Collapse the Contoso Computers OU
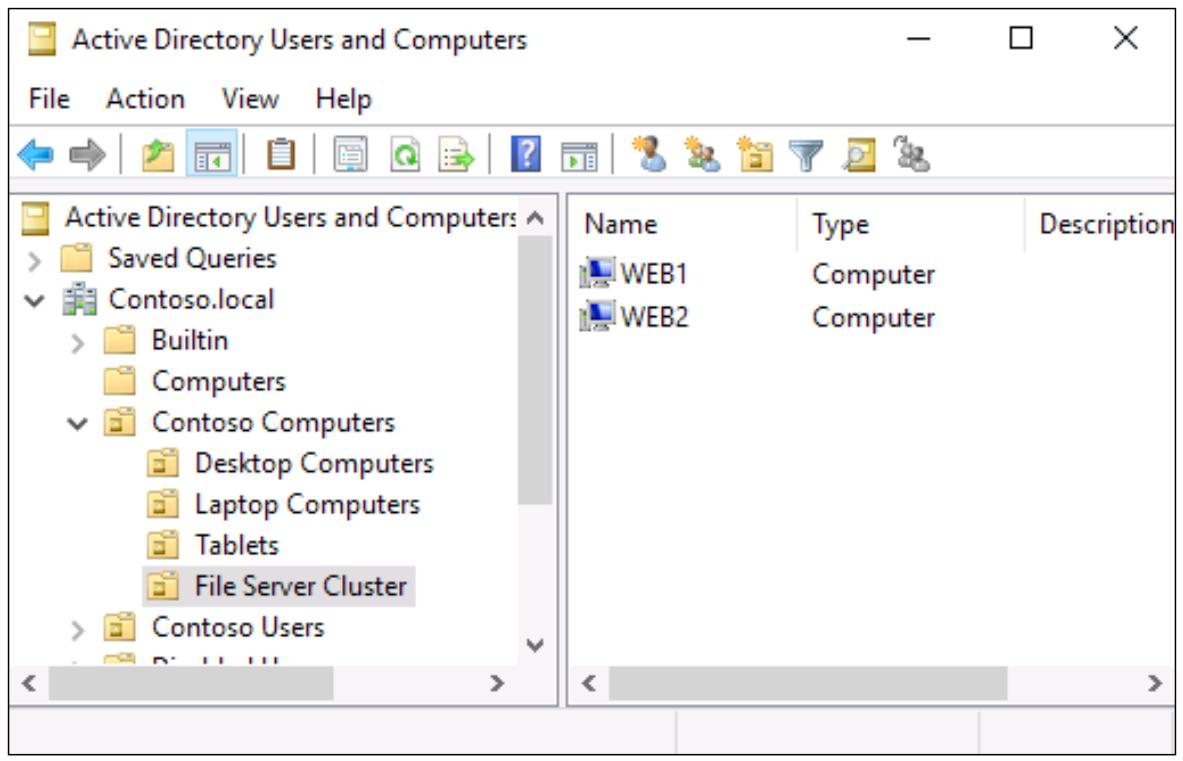 point(77,424)
